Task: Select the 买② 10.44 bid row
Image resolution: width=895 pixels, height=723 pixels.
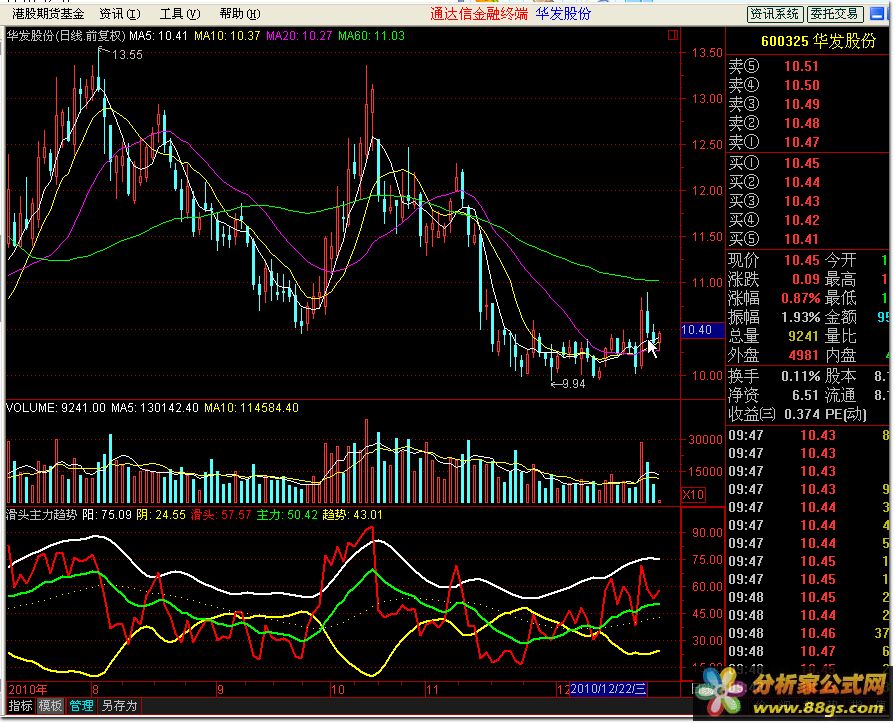Action: click(x=808, y=182)
